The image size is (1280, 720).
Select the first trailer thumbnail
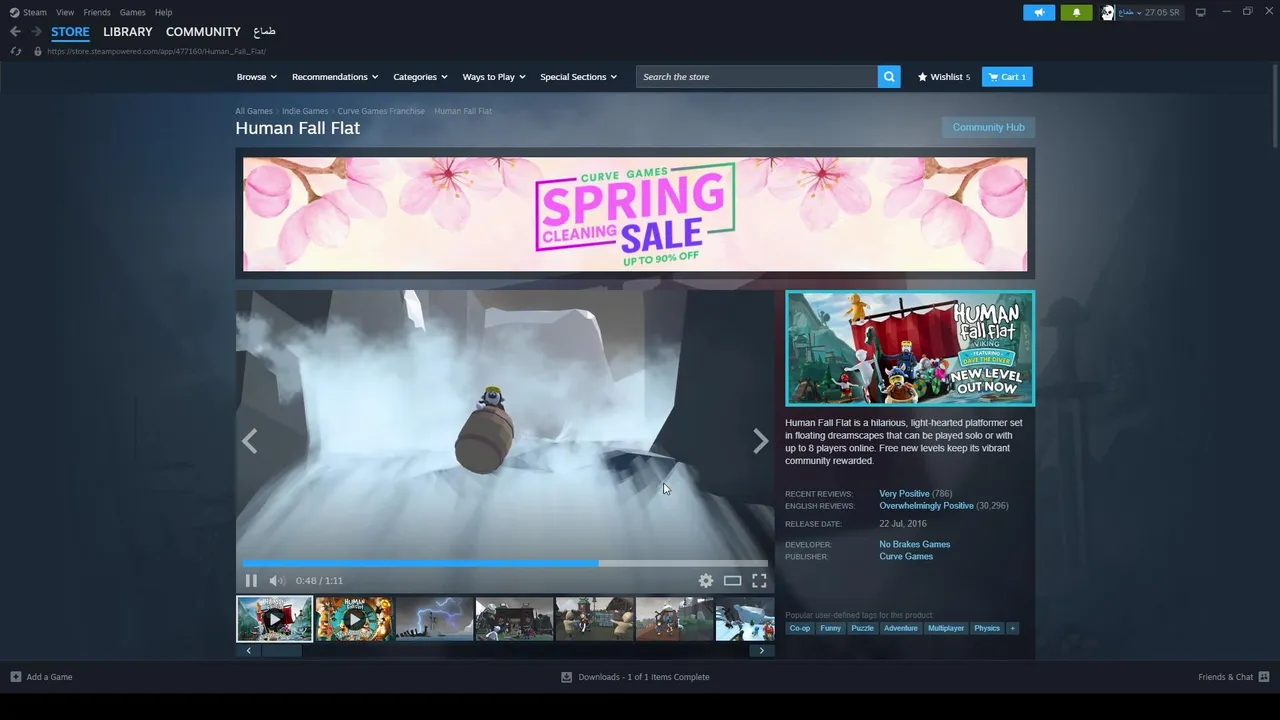coord(274,619)
